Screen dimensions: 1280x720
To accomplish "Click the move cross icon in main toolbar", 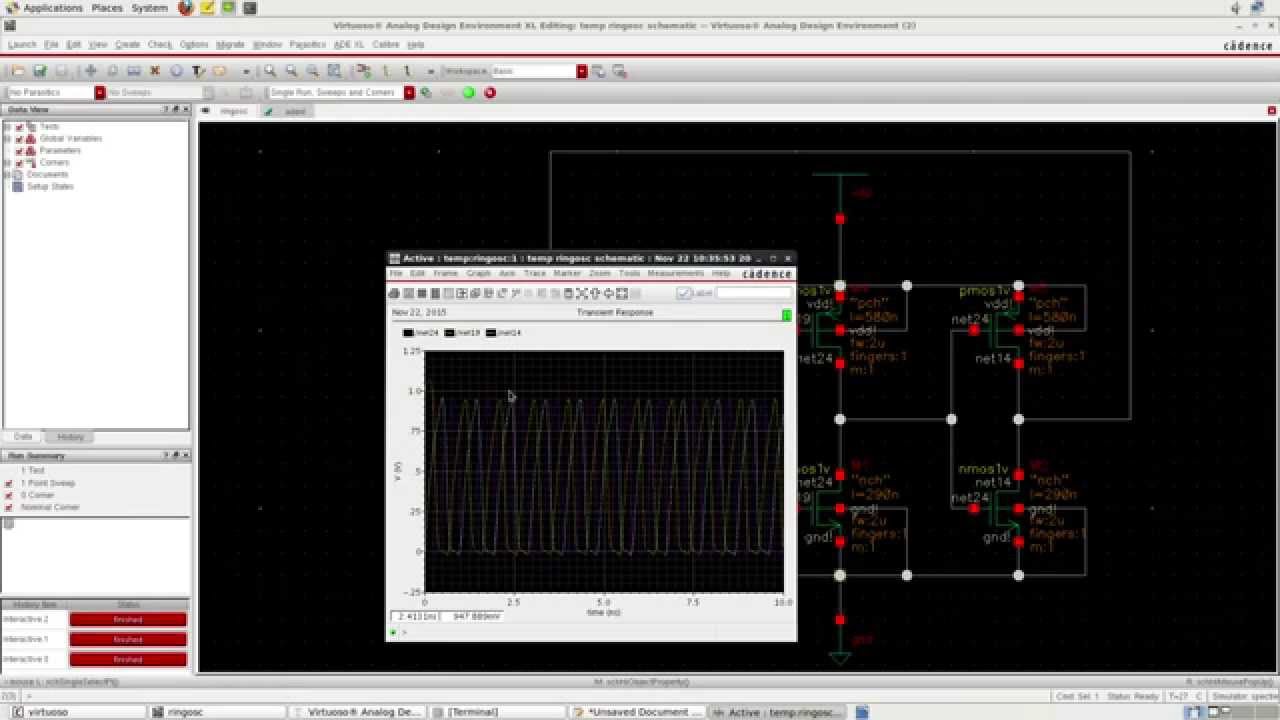I will (x=91, y=71).
